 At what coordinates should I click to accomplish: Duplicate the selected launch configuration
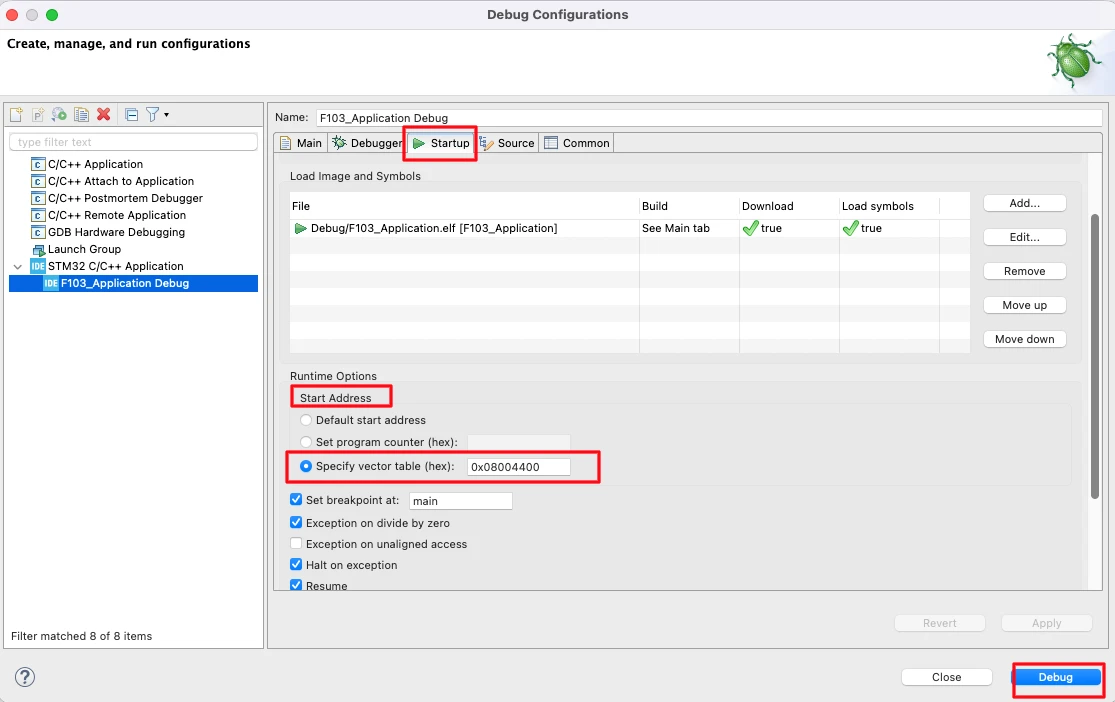click(81, 114)
